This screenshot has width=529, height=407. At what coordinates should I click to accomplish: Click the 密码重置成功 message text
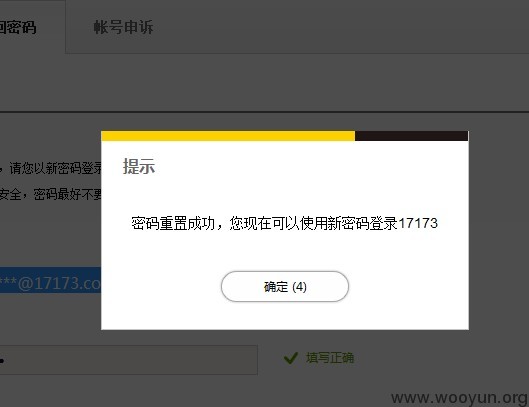(173, 223)
